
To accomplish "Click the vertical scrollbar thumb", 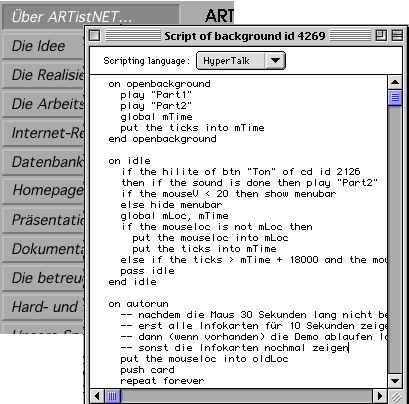I will click(x=395, y=98).
